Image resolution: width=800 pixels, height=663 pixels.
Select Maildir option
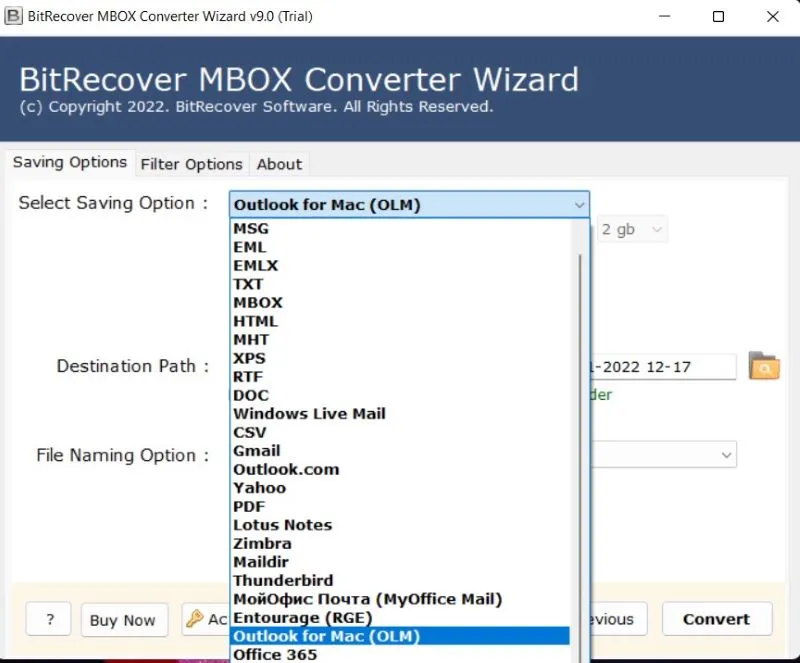pyautogui.click(x=401, y=562)
